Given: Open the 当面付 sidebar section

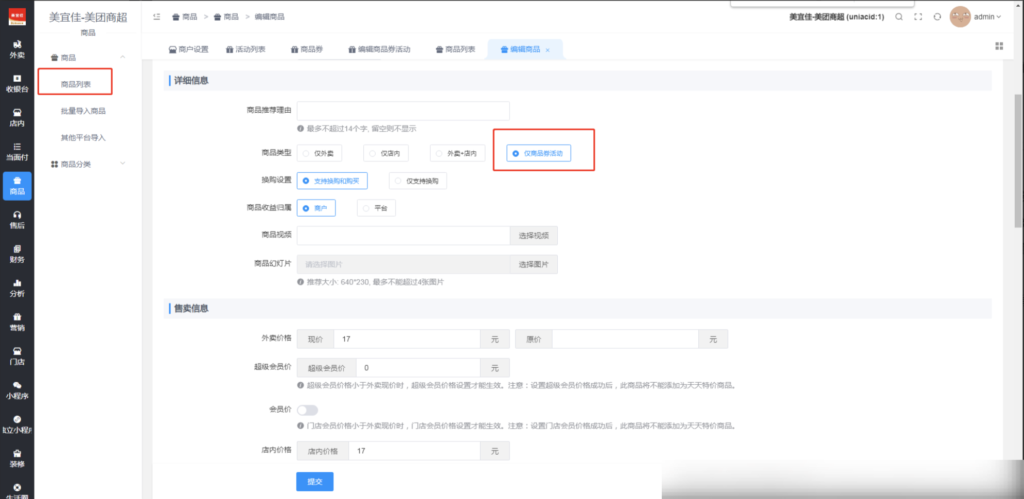Looking at the screenshot, I should pos(17,152).
